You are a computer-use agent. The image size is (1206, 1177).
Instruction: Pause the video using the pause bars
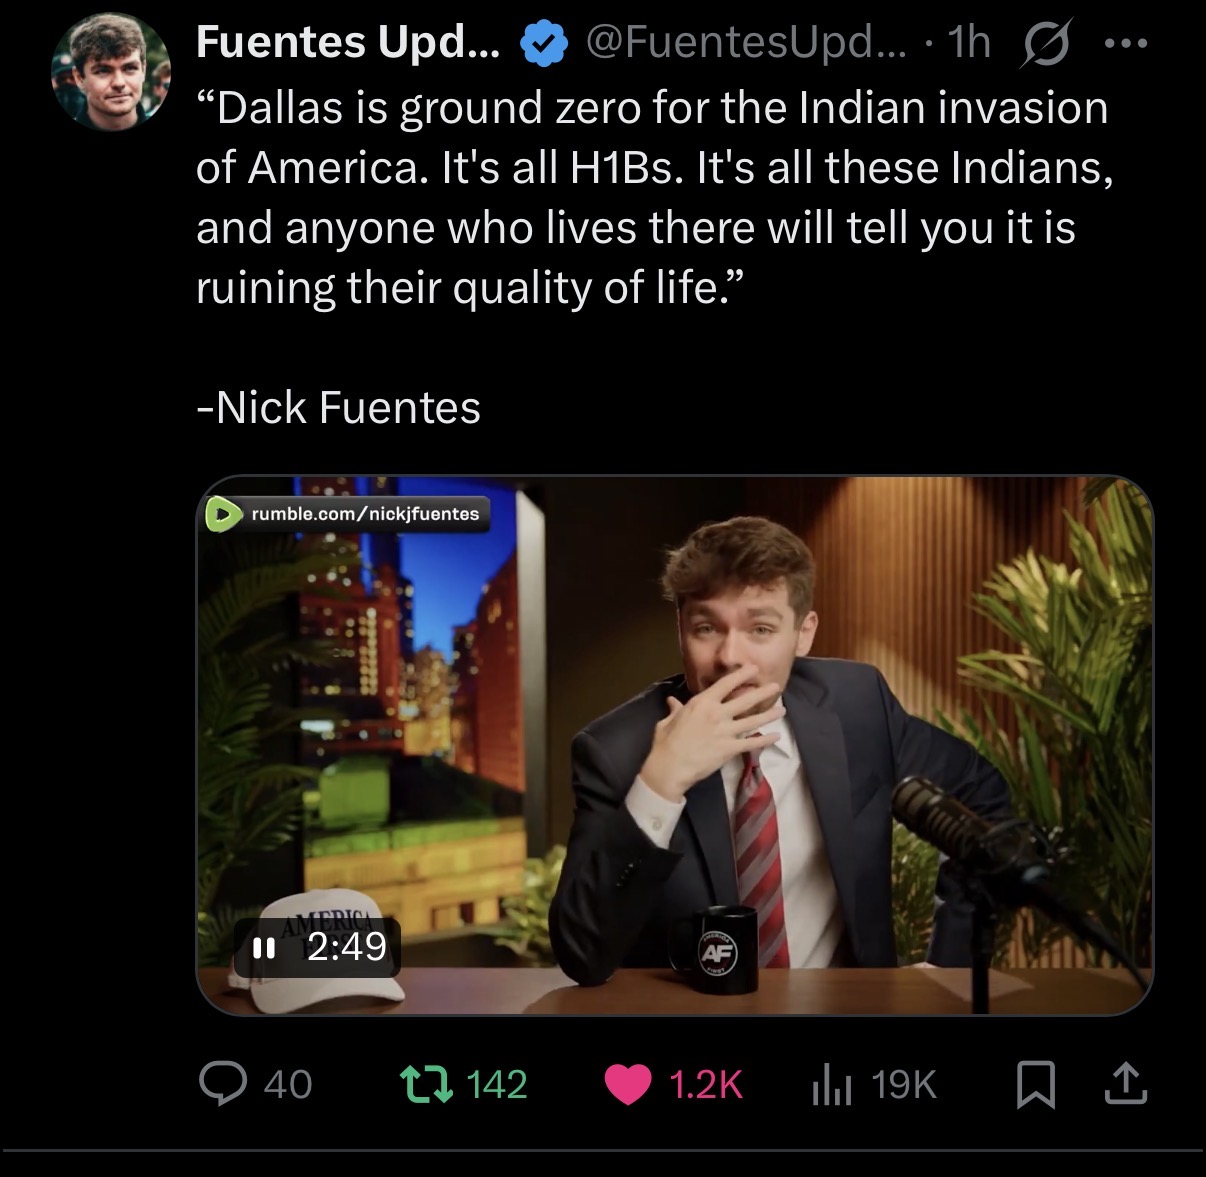coord(264,947)
